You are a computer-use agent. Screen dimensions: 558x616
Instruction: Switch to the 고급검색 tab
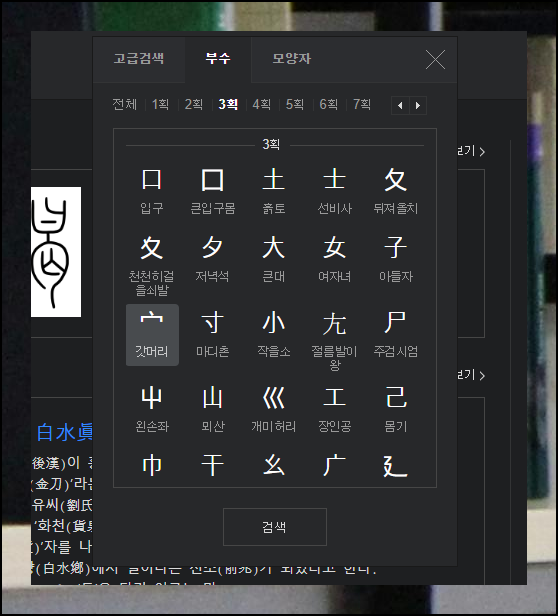(x=139, y=59)
